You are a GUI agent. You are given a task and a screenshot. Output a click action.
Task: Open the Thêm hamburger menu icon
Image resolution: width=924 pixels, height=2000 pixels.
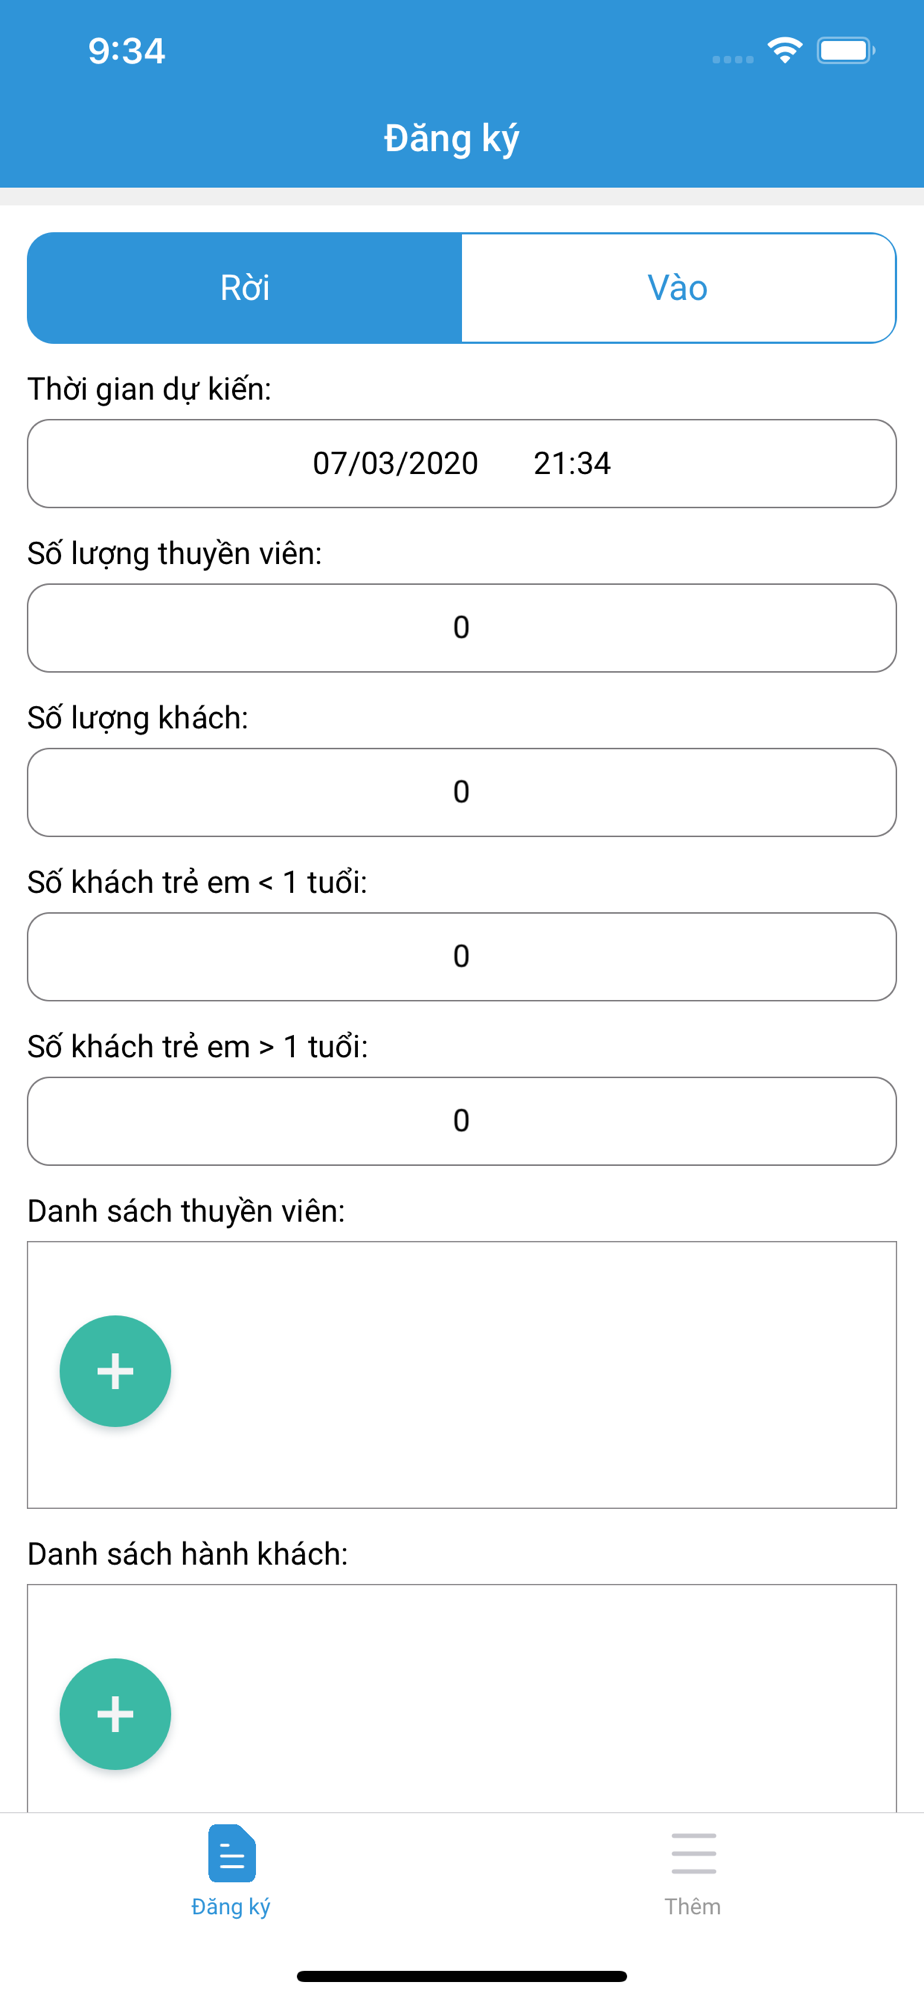point(693,1853)
